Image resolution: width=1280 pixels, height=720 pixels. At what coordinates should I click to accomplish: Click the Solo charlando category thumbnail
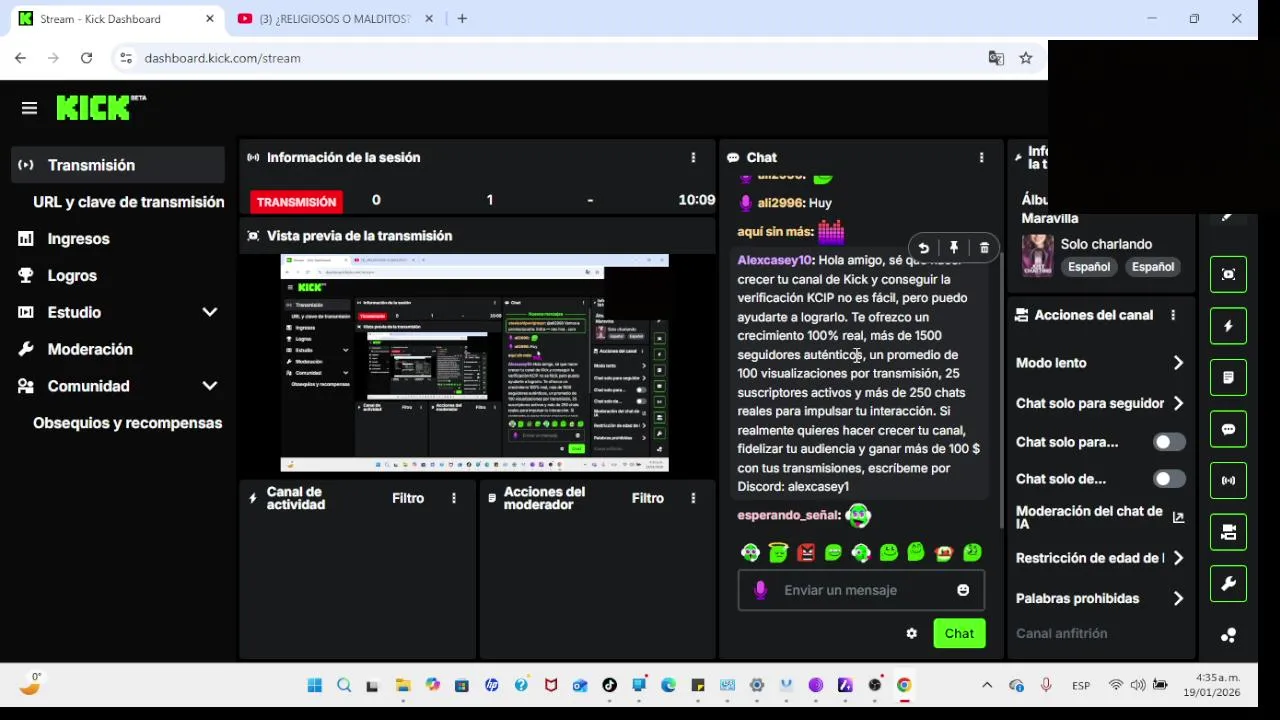tap(1038, 255)
